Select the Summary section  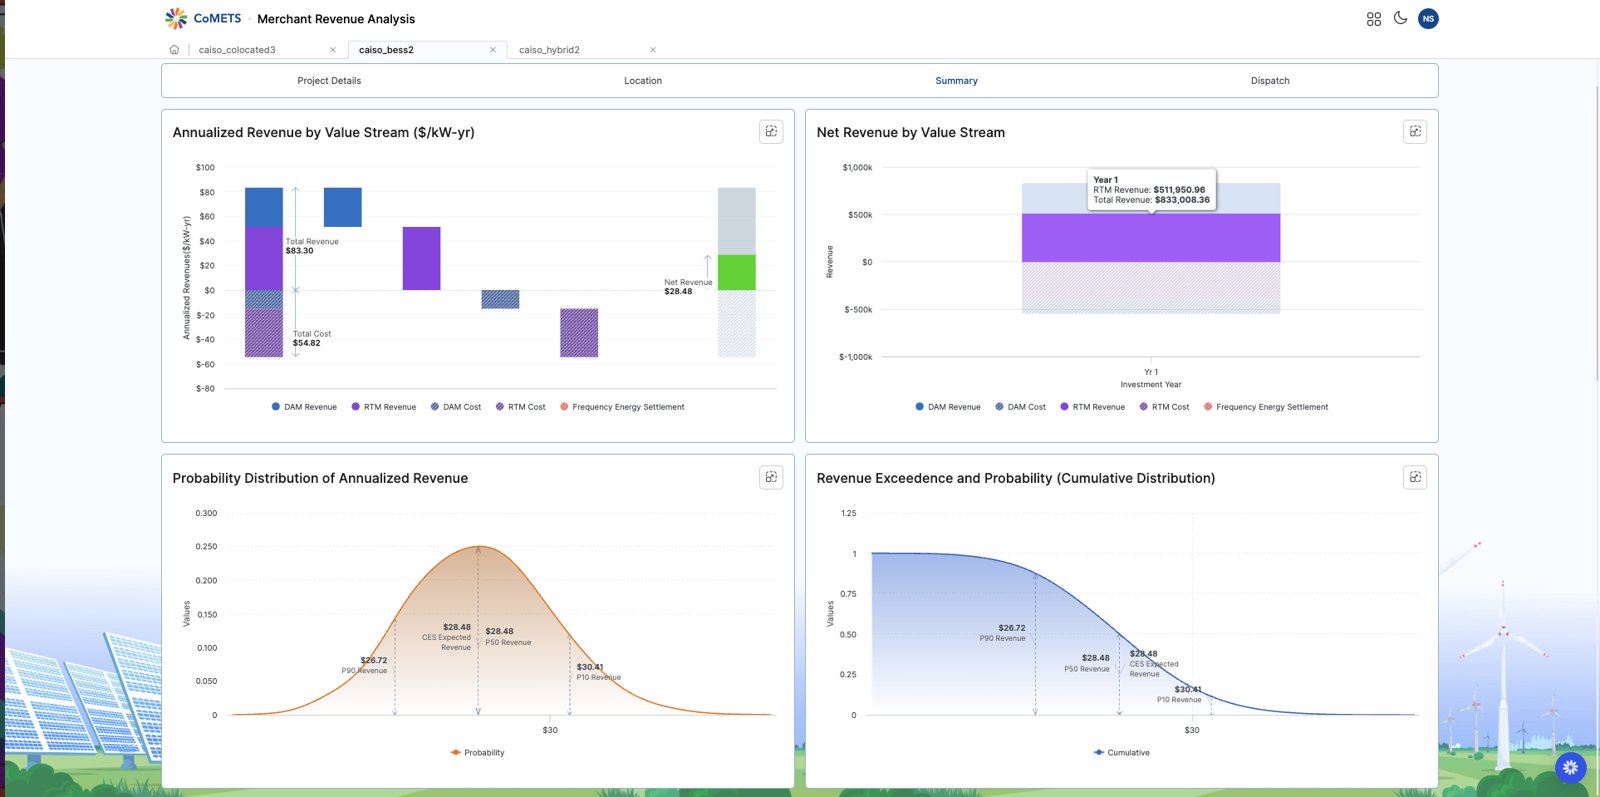(957, 81)
